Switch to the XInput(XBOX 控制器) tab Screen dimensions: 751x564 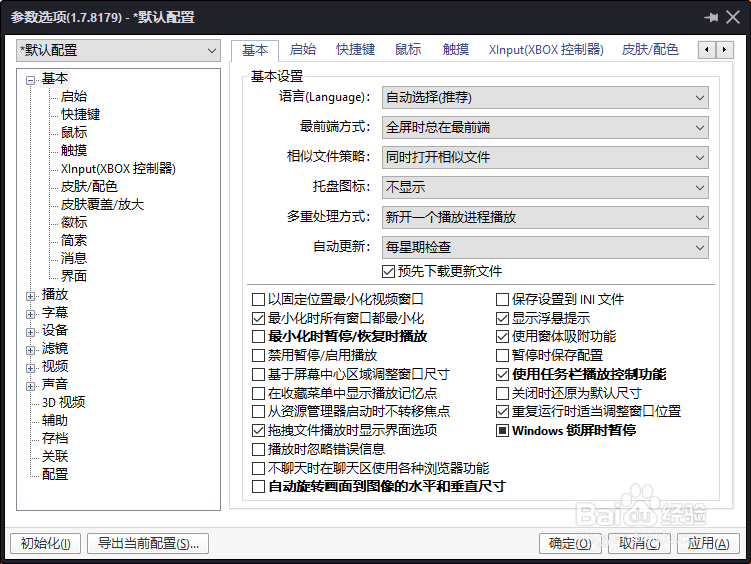click(546, 49)
